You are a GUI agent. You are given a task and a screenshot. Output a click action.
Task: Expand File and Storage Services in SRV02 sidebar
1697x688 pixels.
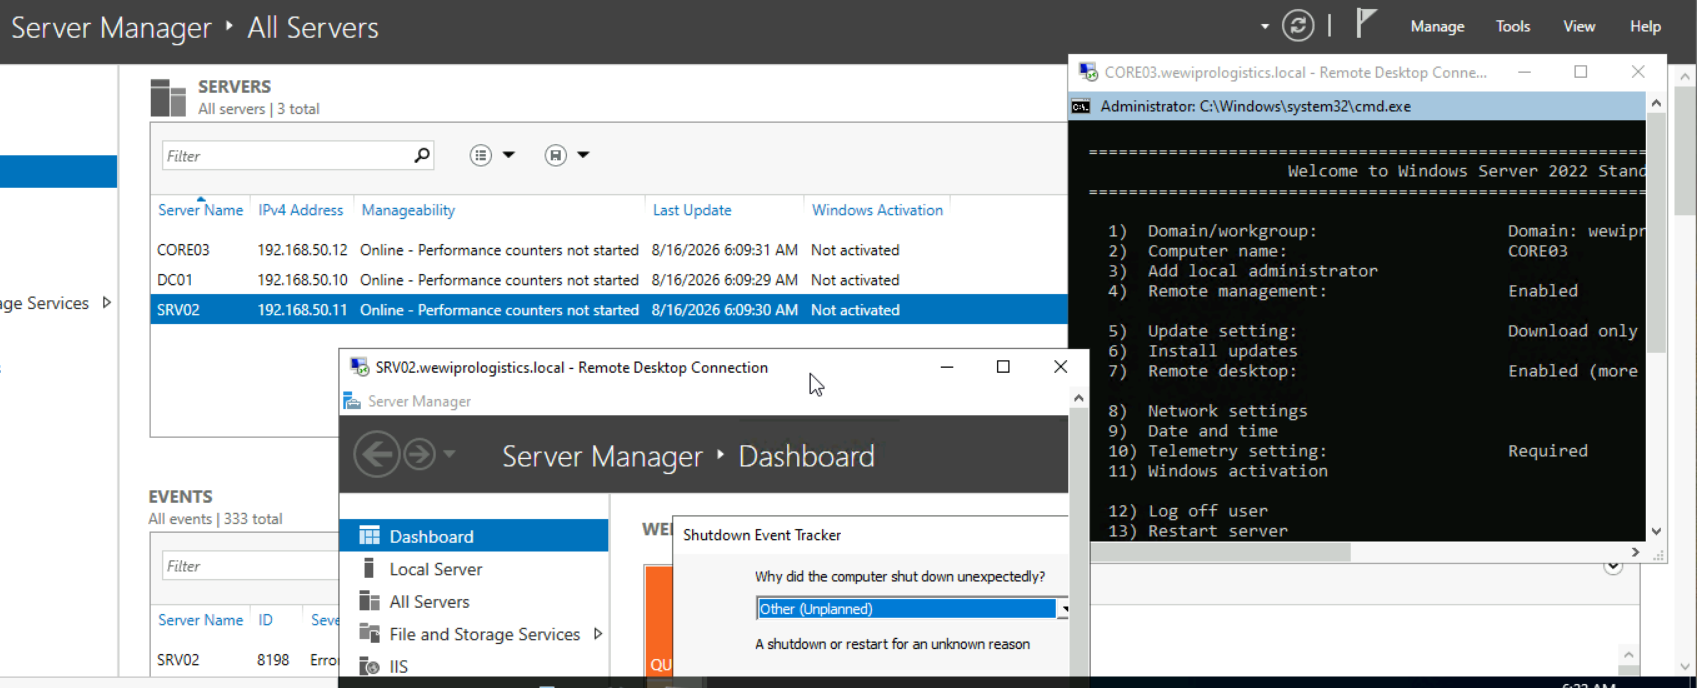pyautogui.click(x=598, y=634)
